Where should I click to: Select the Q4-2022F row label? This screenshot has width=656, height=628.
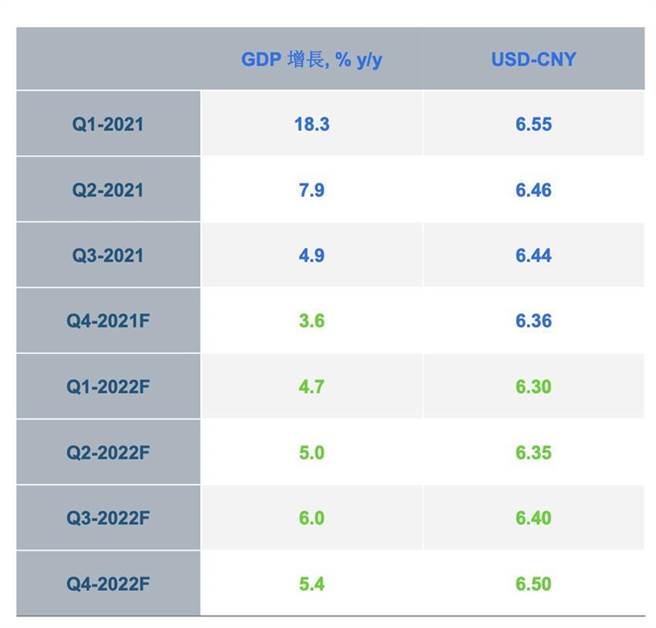pos(107,583)
